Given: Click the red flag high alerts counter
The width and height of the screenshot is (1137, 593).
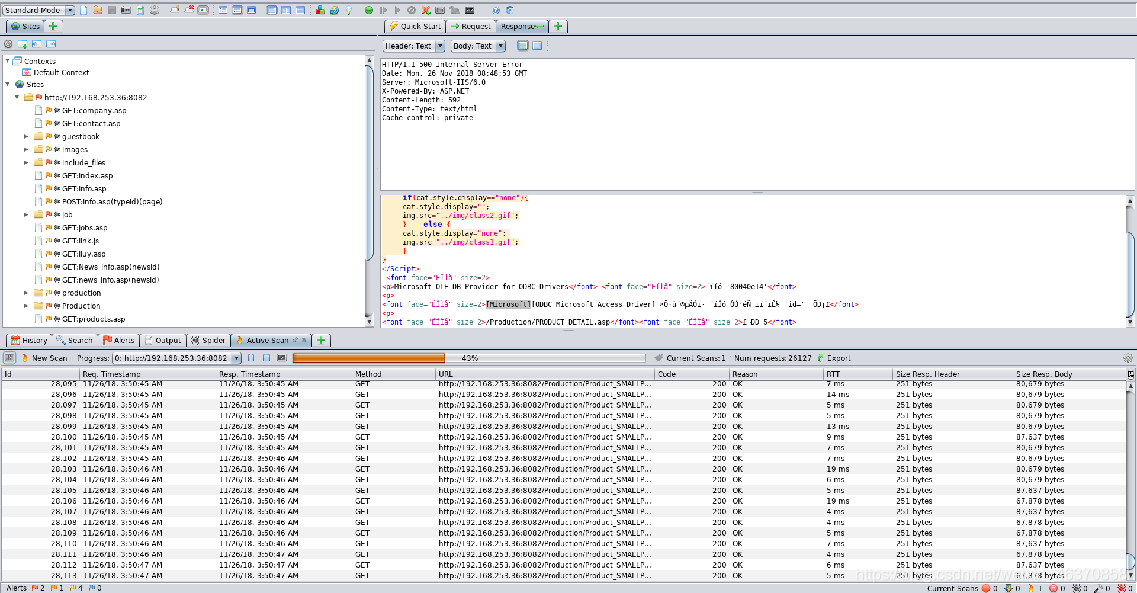Looking at the screenshot, I should [x=37, y=588].
